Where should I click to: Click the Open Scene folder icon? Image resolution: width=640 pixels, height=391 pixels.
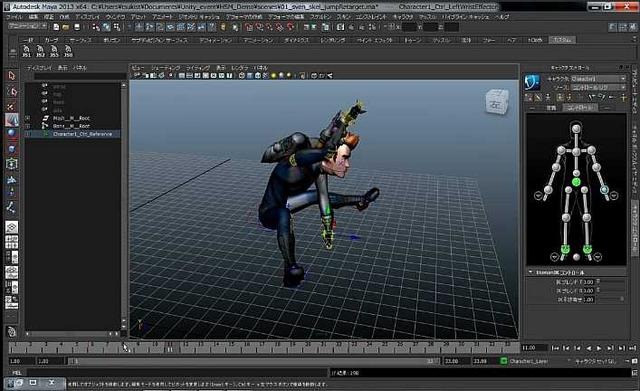click(x=66, y=27)
